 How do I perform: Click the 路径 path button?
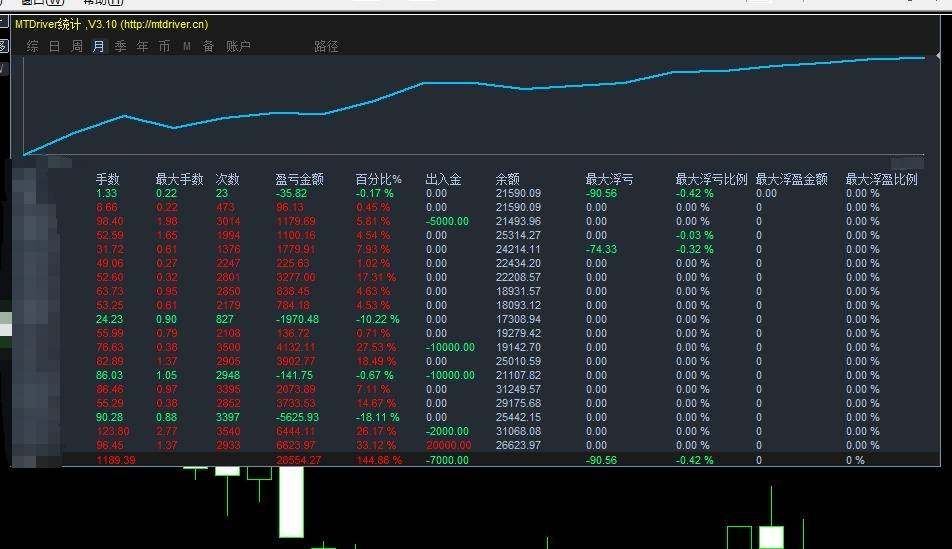coord(326,46)
